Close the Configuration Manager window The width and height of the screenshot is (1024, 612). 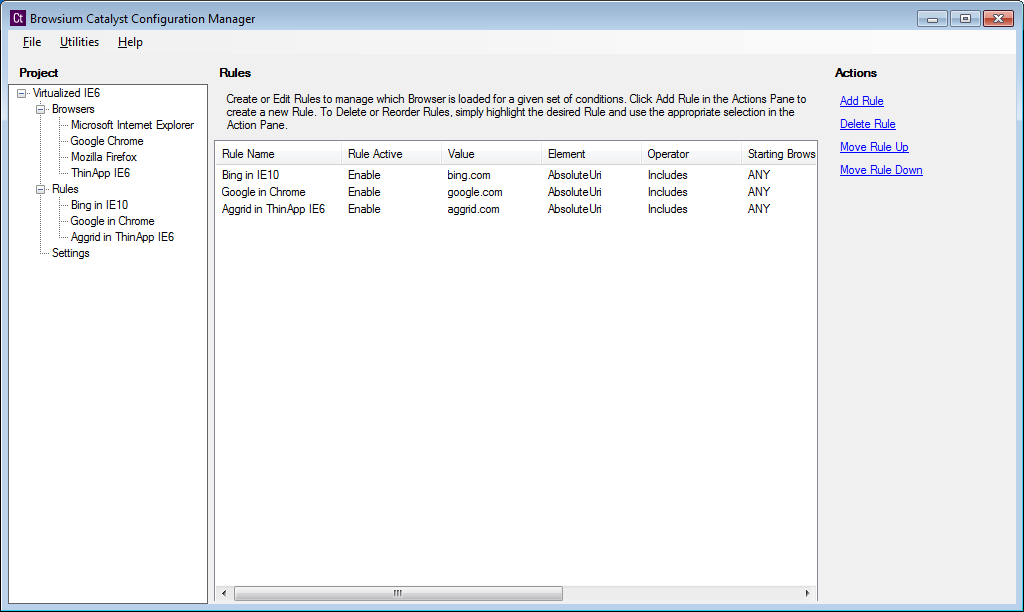coord(998,19)
